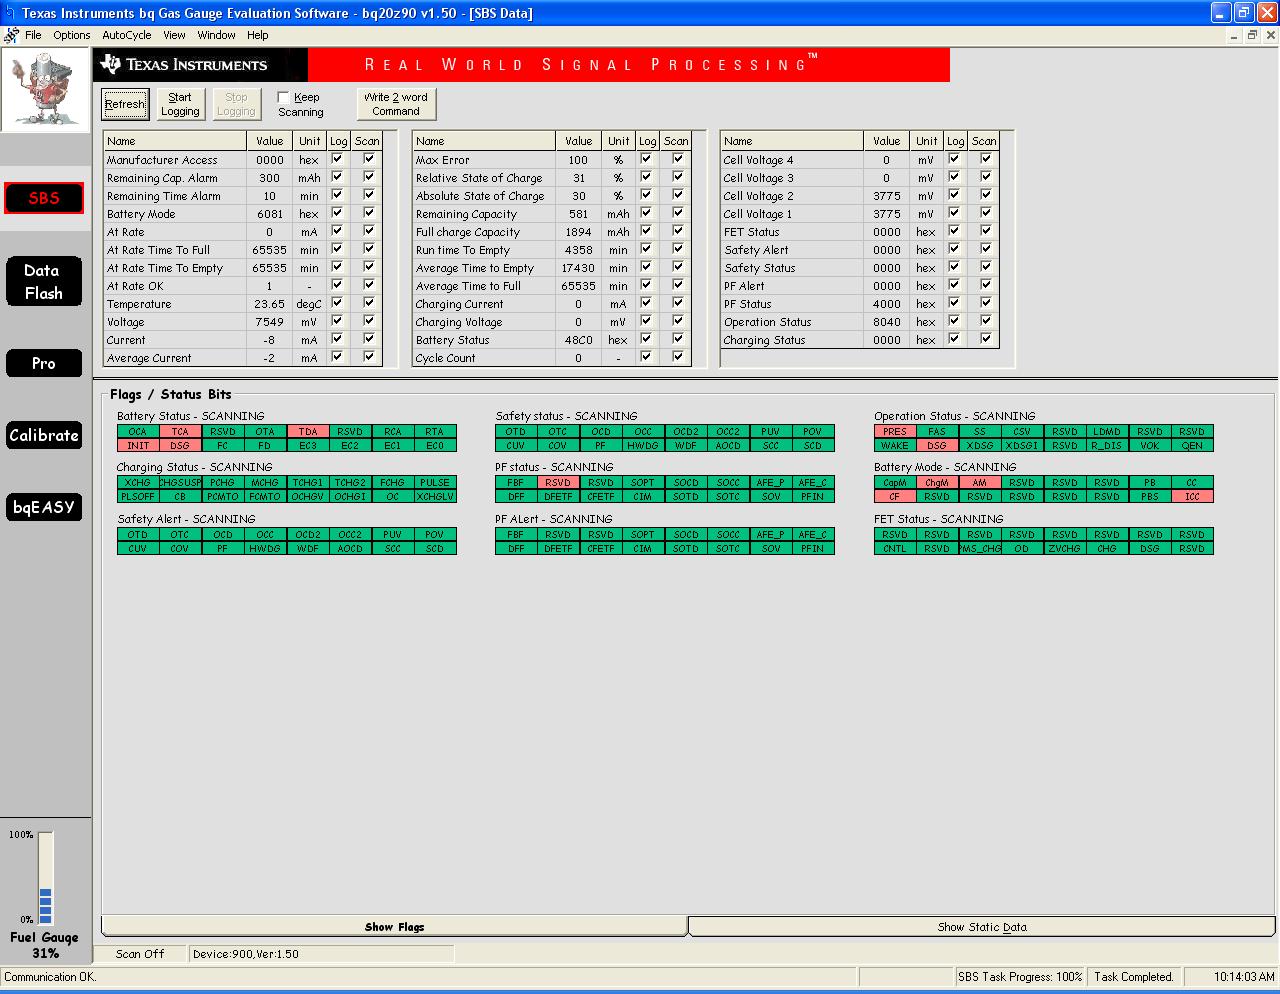Click the Battery Mode value 6081
Screen dimensions: 1280x994
coord(270,214)
